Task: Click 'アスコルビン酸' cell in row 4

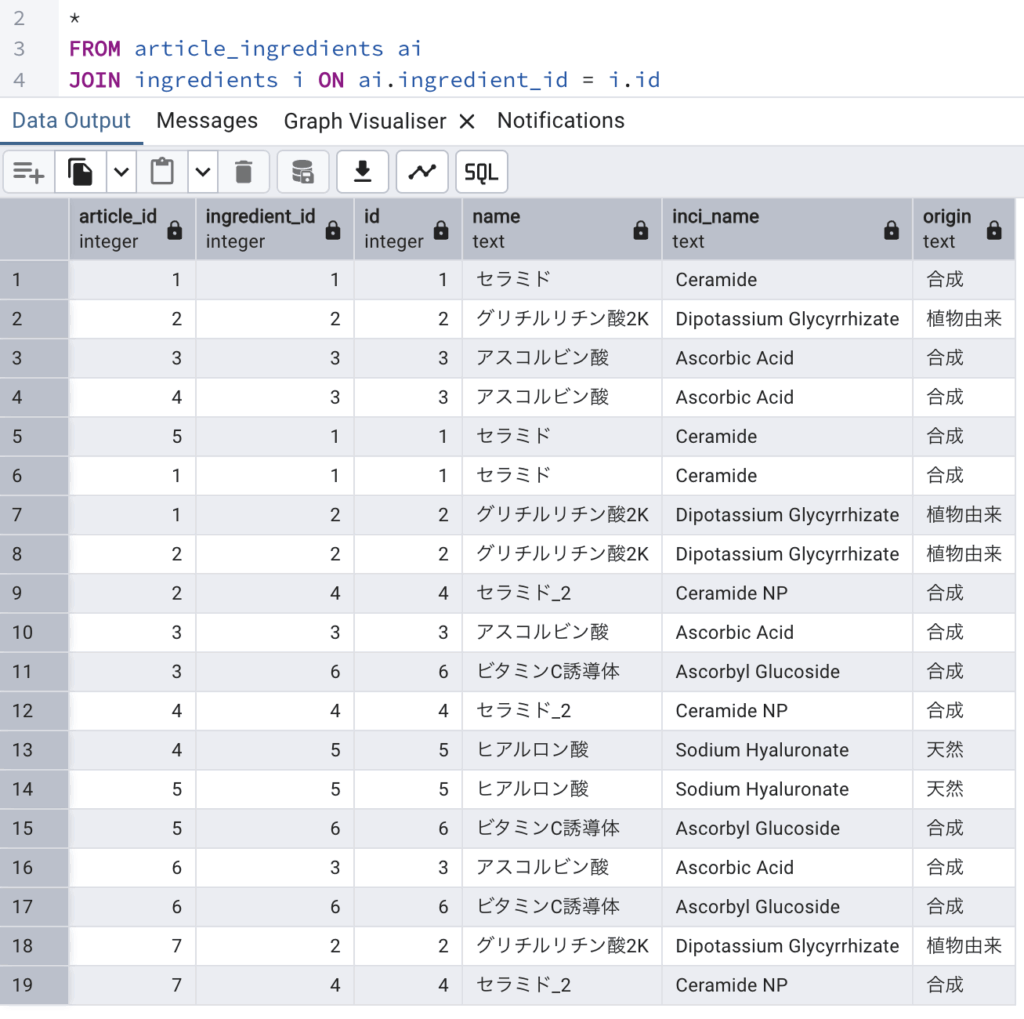Action: click(562, 397)
